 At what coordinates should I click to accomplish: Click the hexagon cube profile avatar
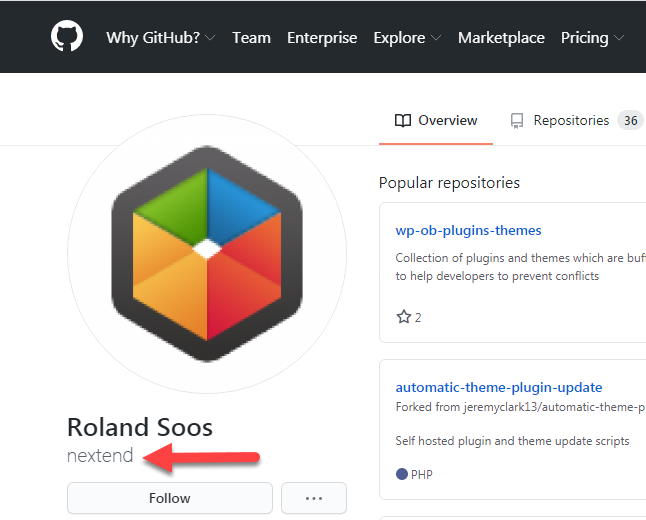[207, 254]
